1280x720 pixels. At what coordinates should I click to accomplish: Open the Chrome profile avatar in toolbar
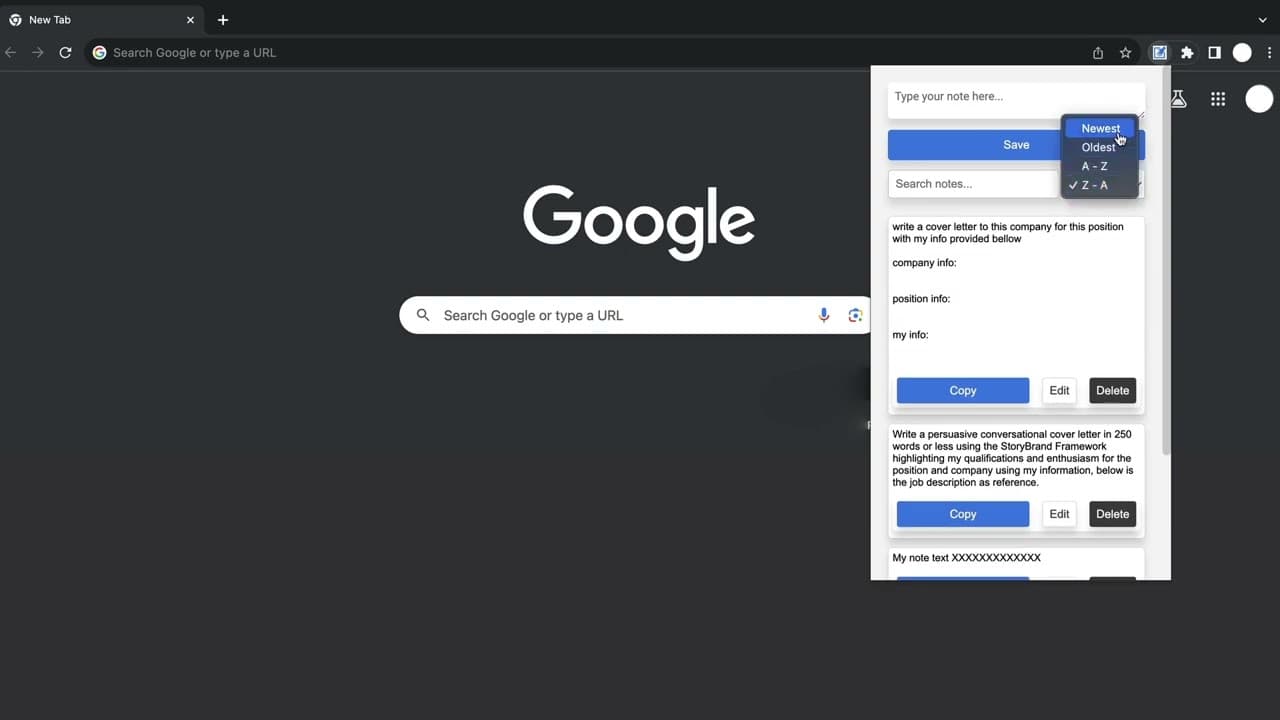pyautogui.click(x=1242, y=53)
